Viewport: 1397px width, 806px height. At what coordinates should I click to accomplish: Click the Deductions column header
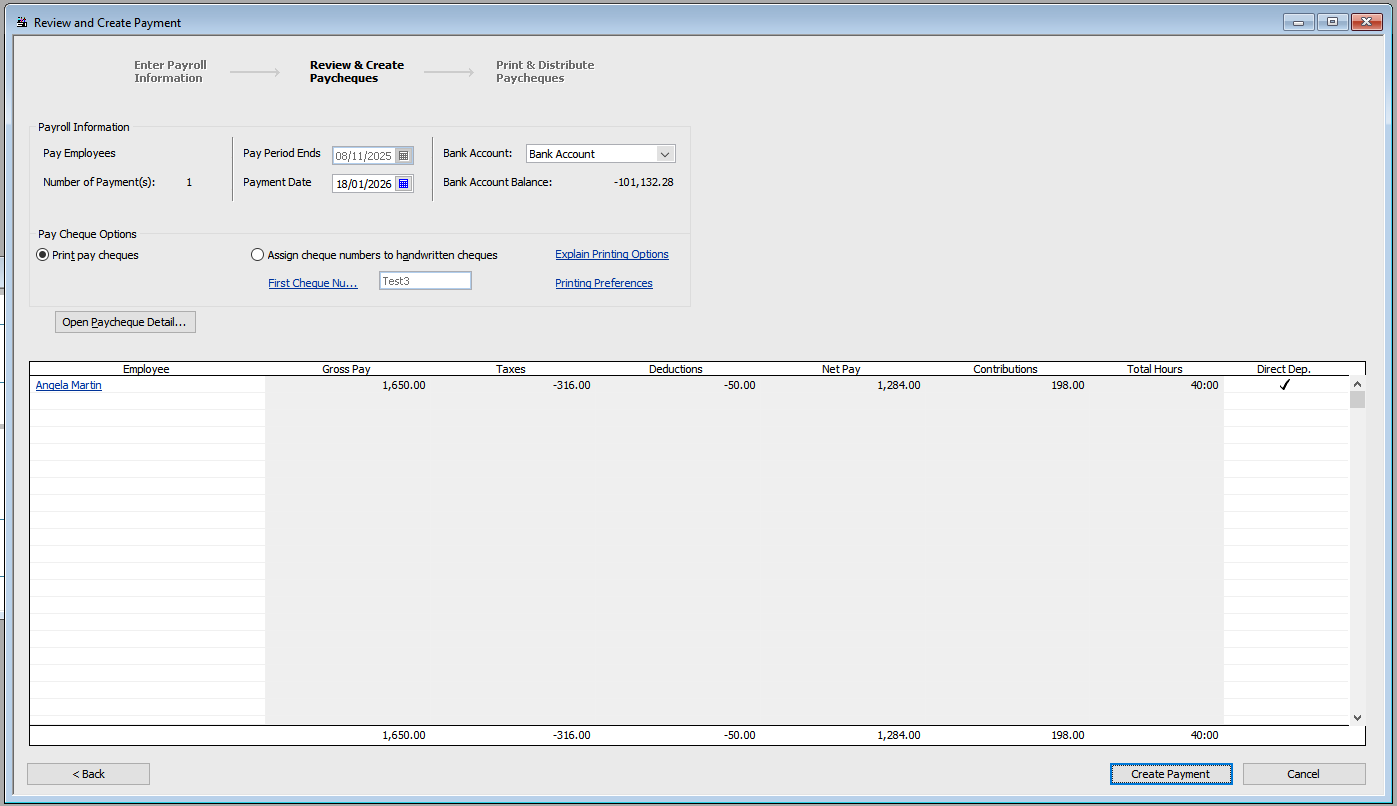click(x=676, y=369)
